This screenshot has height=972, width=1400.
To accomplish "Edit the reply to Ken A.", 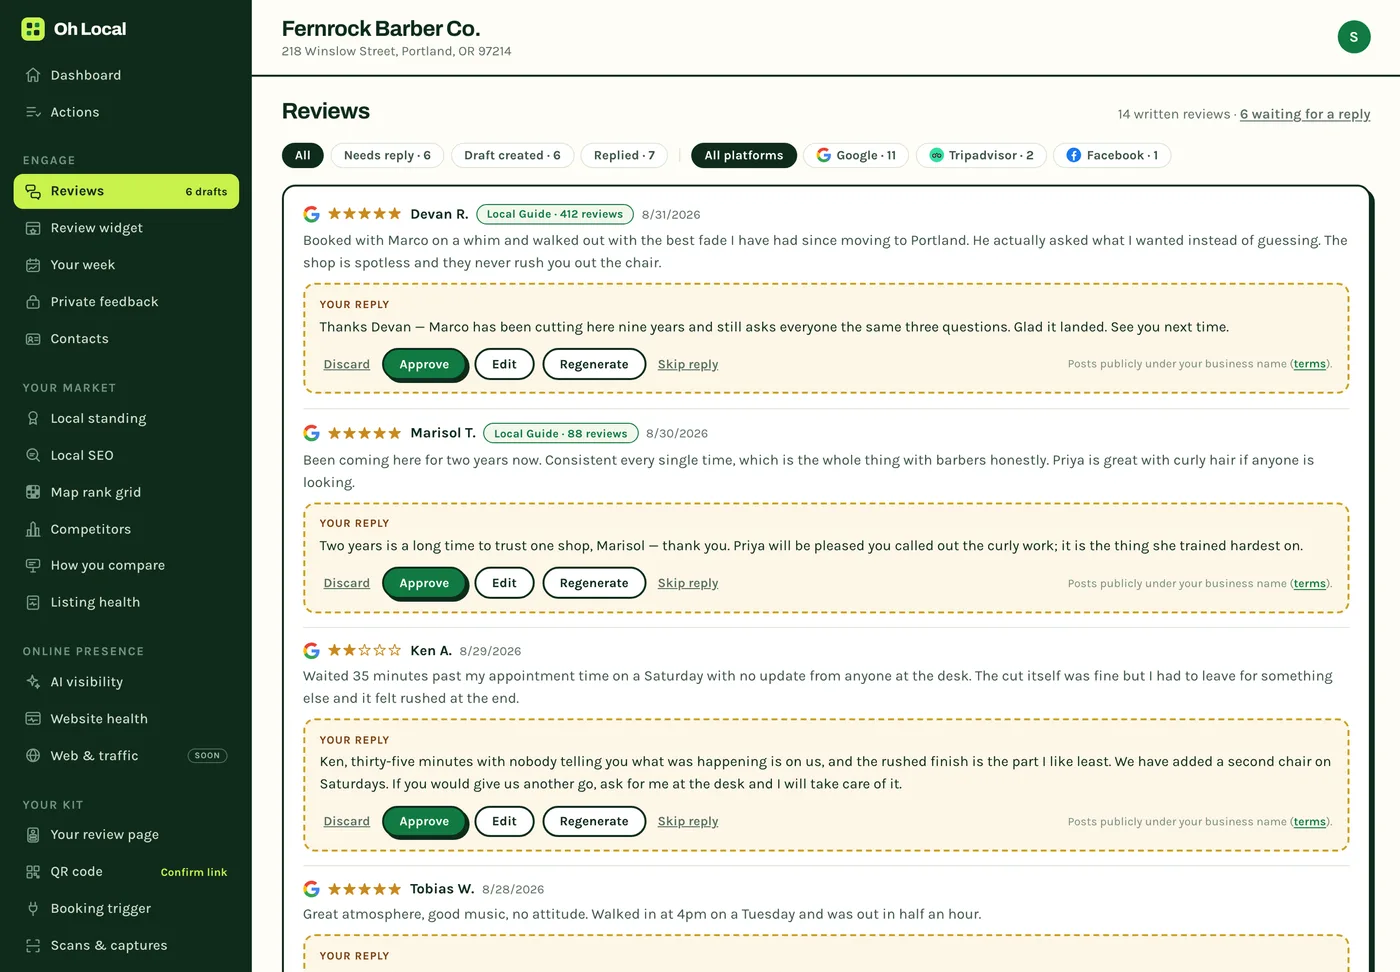I will pos(504,821).
